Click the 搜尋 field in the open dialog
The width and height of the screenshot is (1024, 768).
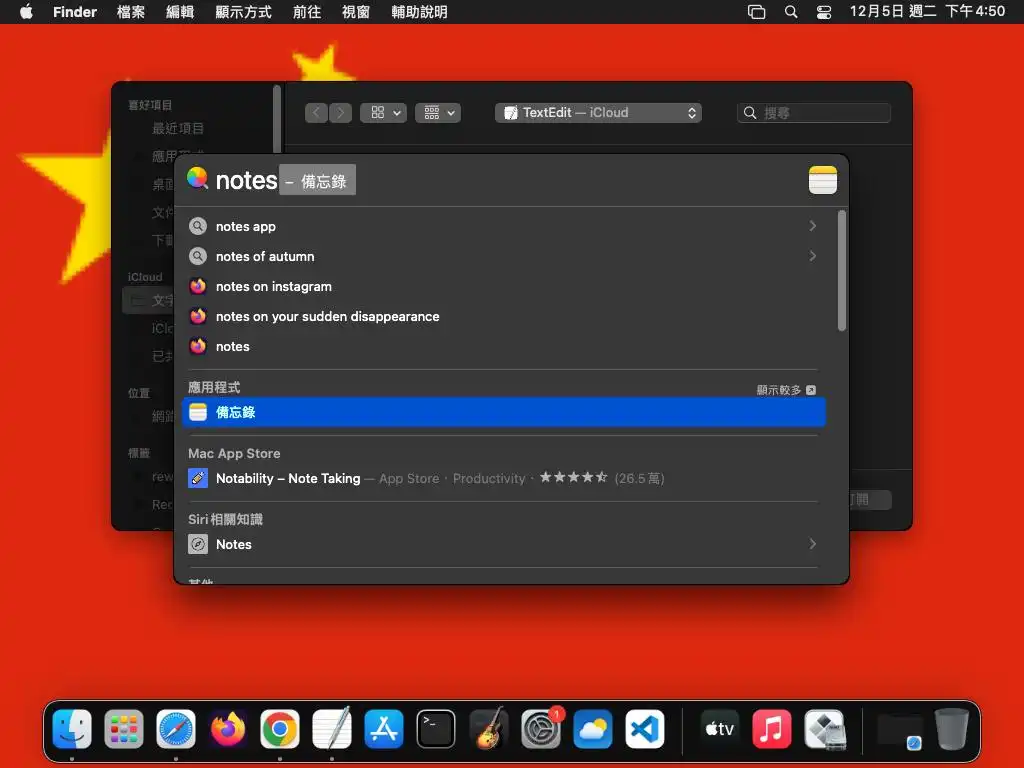tap(814, 113)
